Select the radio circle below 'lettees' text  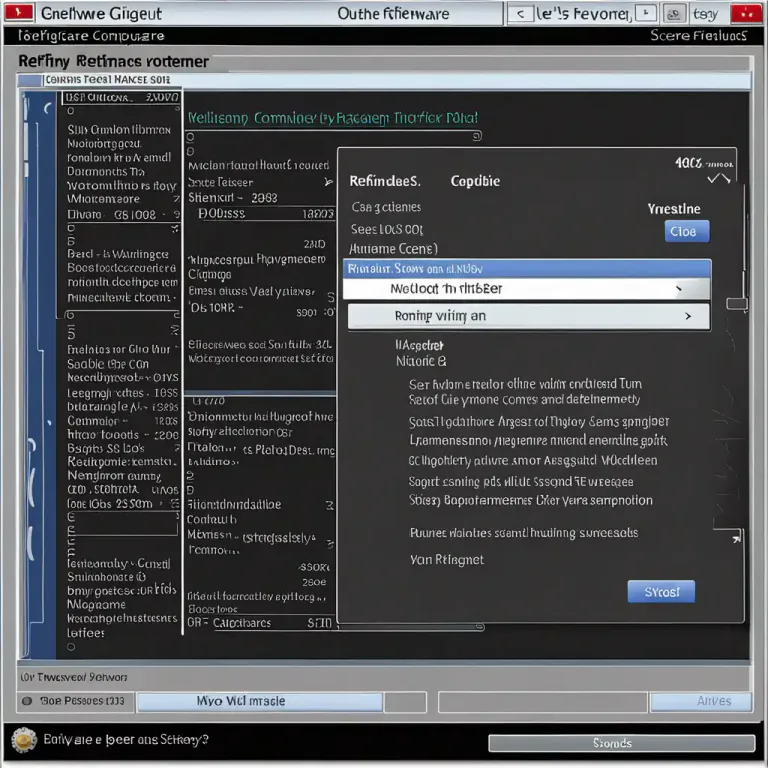coord(71,647)
